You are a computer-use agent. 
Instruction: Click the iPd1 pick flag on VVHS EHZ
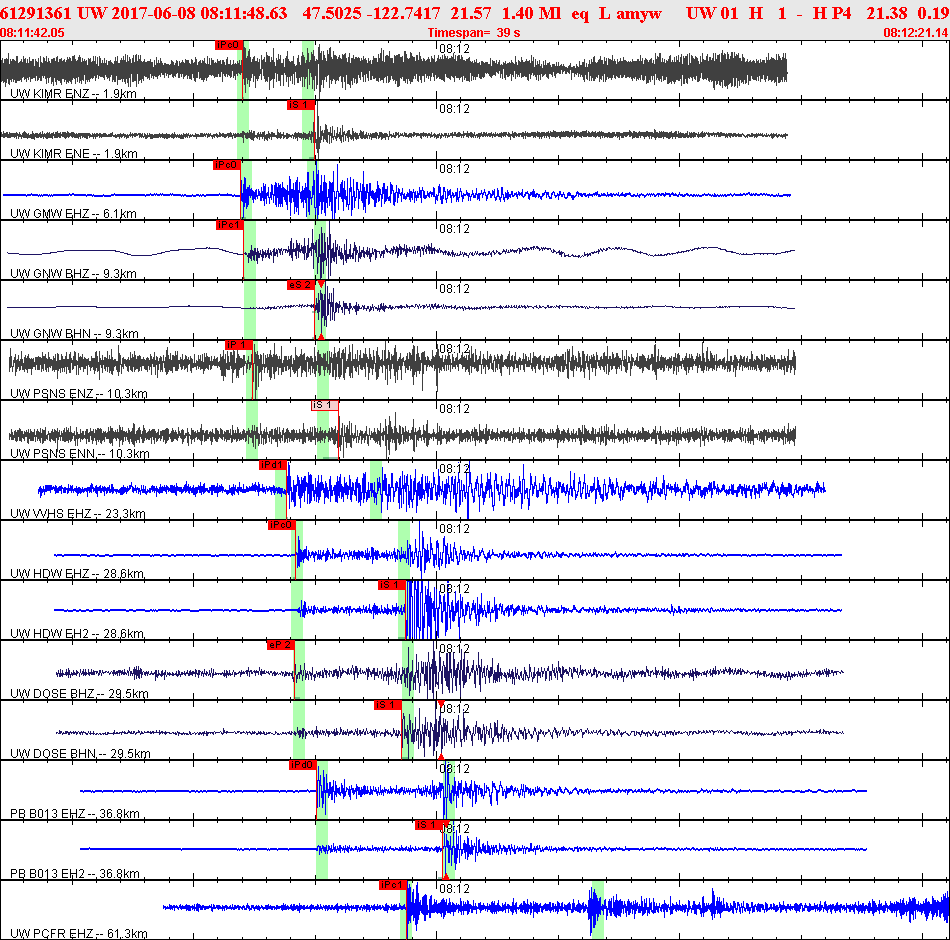coord(273,465)
